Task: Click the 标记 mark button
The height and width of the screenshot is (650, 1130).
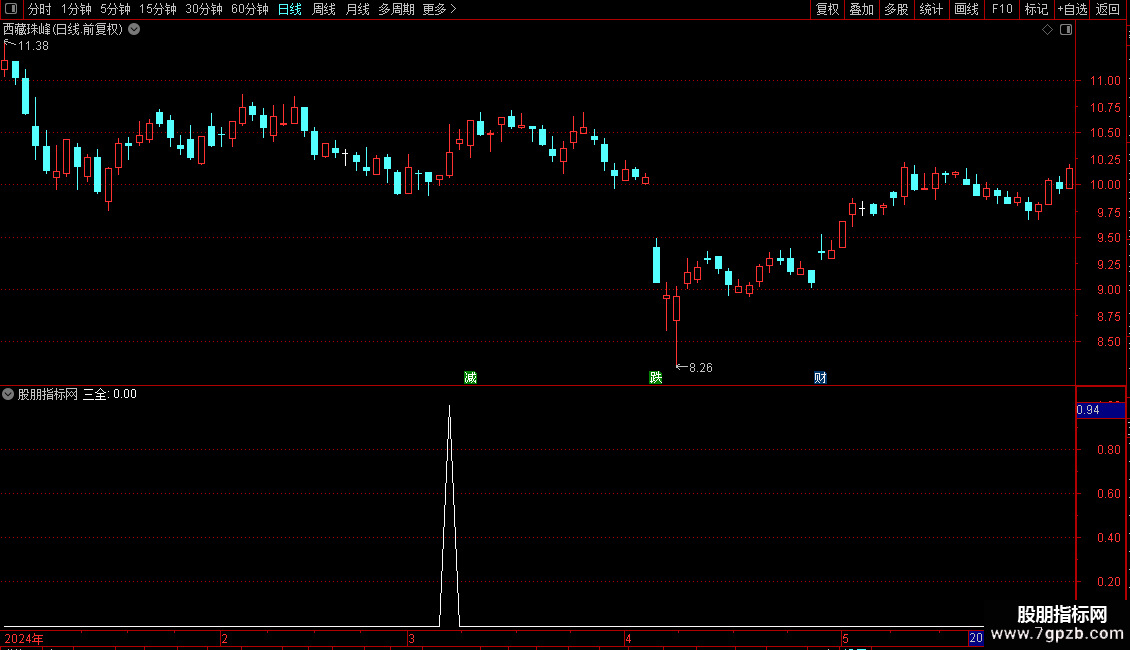Action: pyautogui.click(x=1036, y=9)
